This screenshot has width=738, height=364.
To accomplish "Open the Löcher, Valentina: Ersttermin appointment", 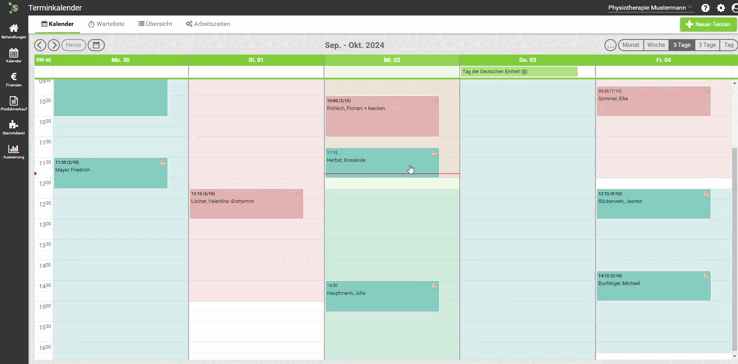I will coord(246,204).
